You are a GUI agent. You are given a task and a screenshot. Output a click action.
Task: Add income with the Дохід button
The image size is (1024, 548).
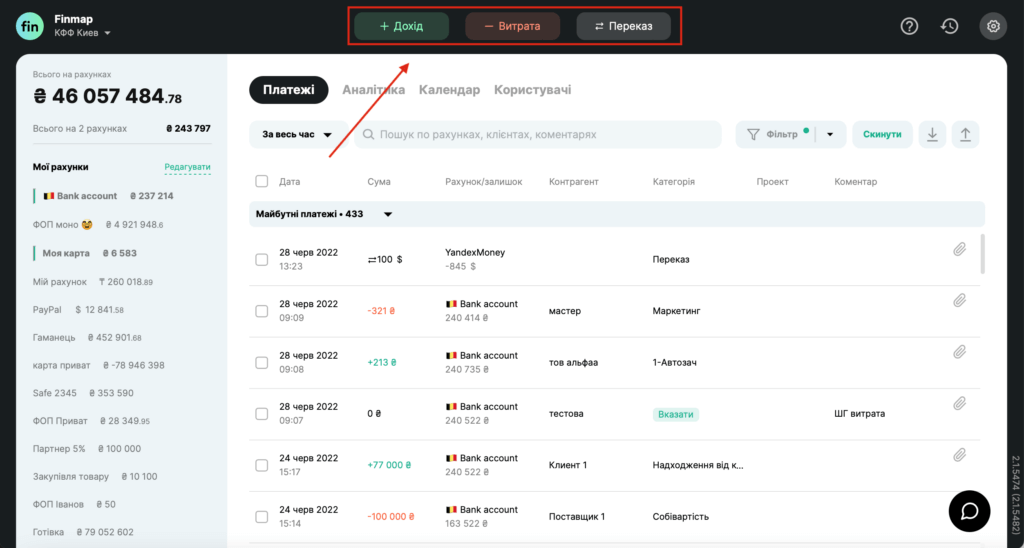click(402, 26)
